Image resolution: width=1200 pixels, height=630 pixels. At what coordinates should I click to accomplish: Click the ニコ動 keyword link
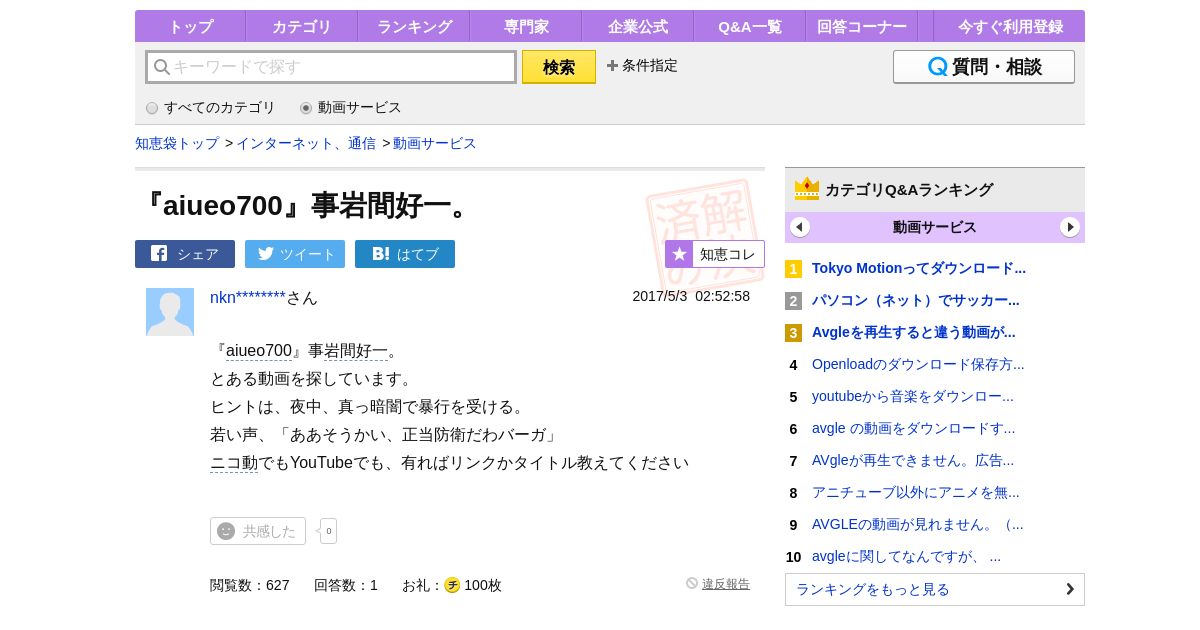point(234,463)
